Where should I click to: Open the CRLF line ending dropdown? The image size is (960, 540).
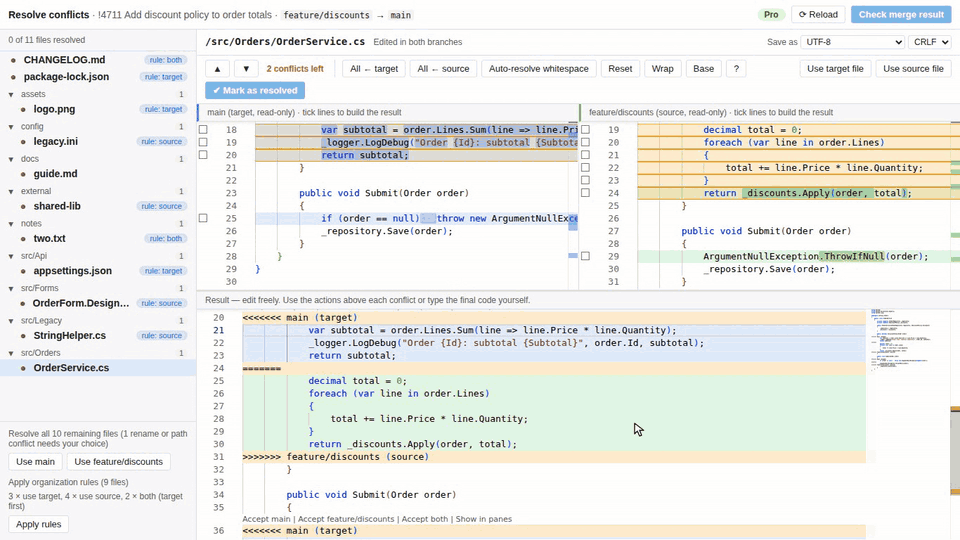pos(929,42)
